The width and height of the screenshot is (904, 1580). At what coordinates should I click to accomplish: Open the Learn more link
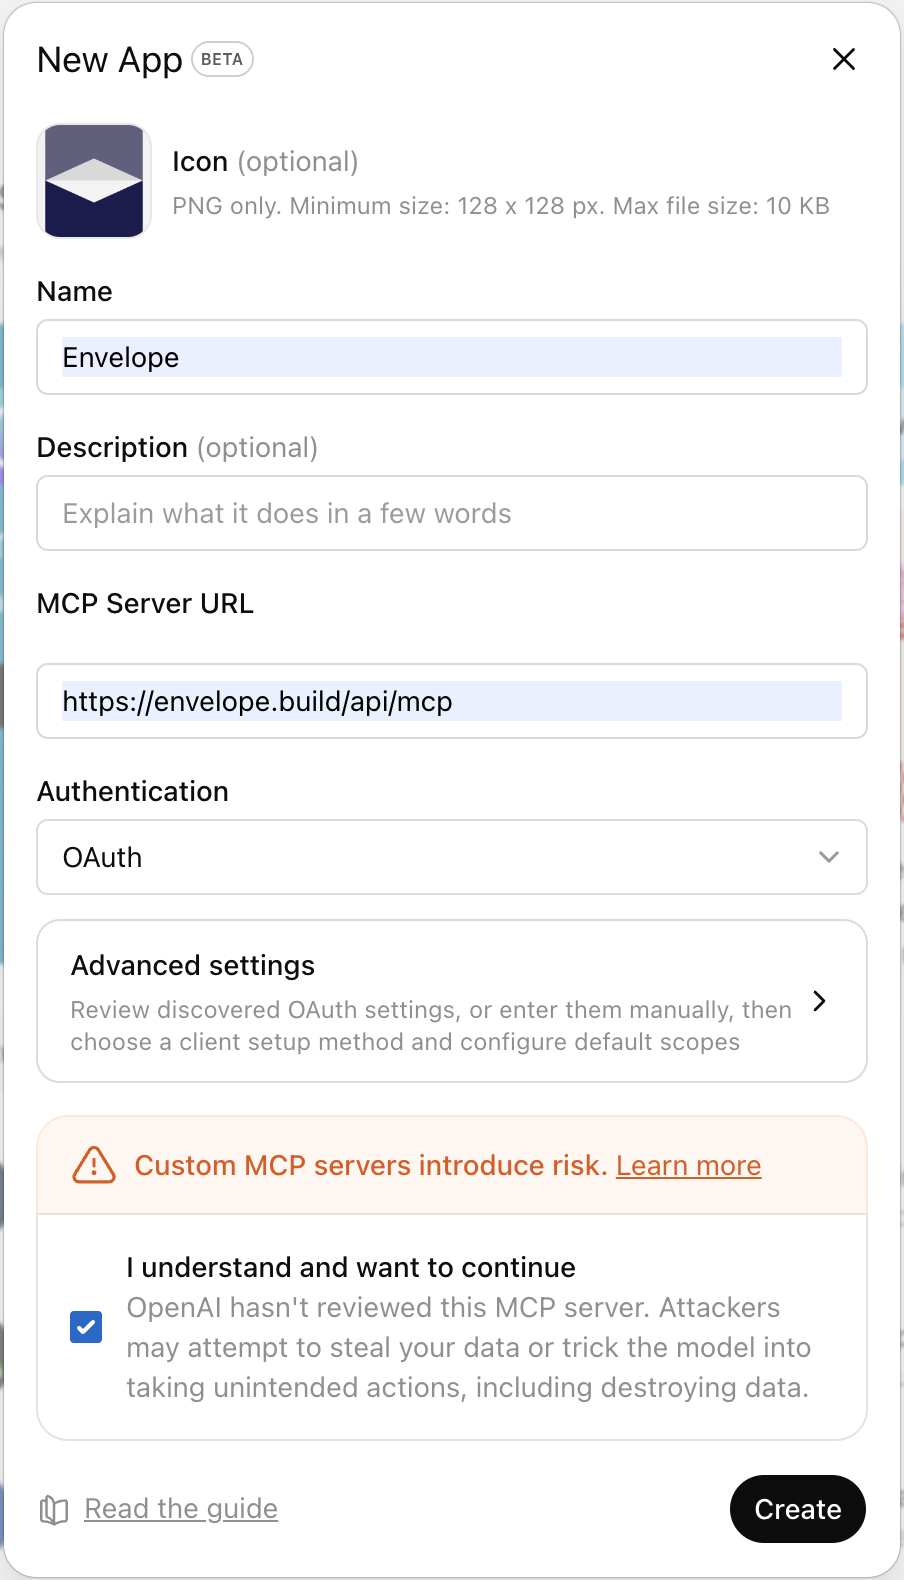[x=688, y=1166]
